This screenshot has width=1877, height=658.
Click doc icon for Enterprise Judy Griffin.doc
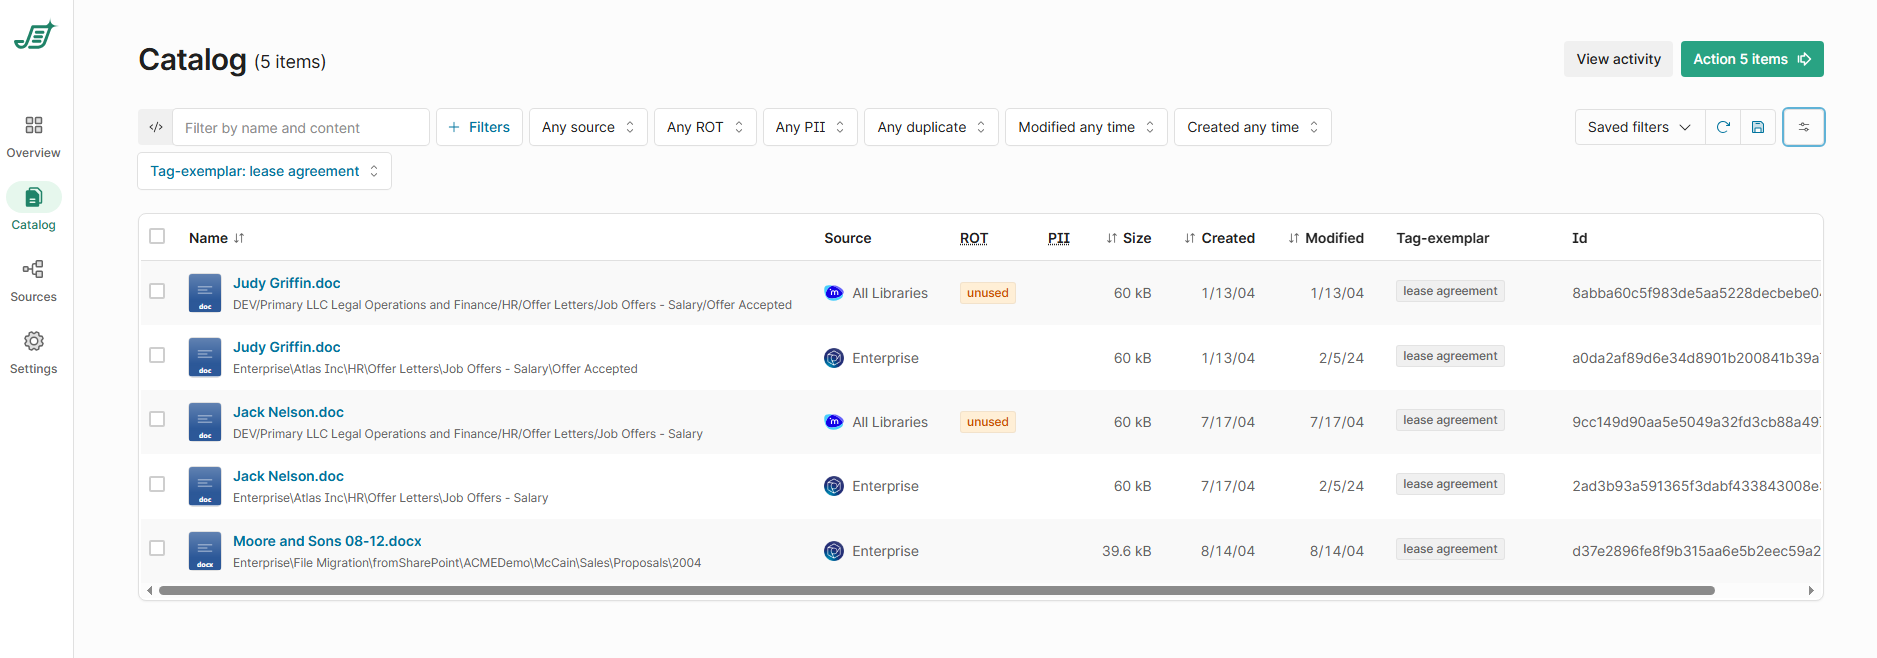[x=205, y=357]
